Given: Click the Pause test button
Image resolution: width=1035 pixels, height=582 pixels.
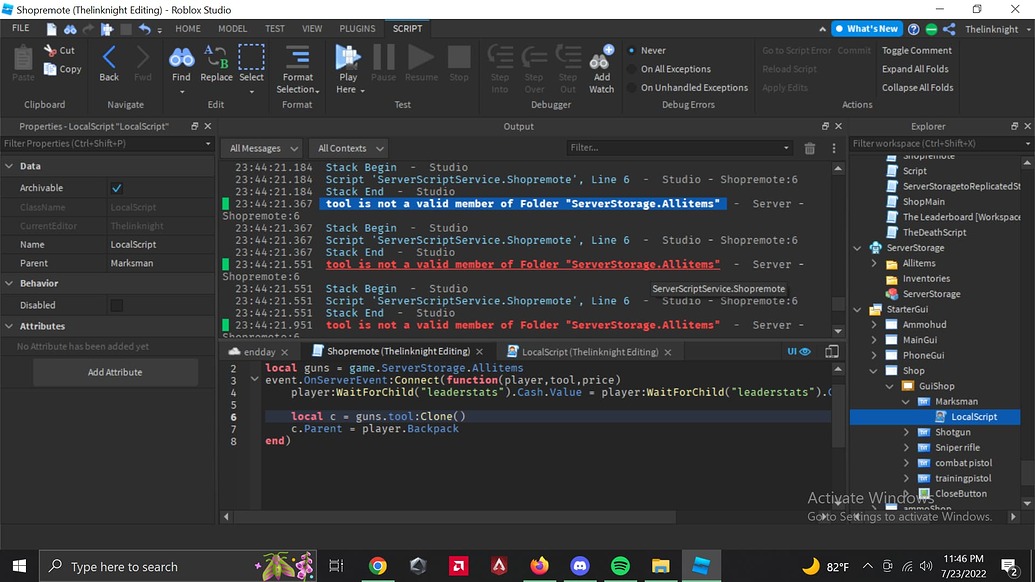Looking at the screenshot, I should point(384,64).
